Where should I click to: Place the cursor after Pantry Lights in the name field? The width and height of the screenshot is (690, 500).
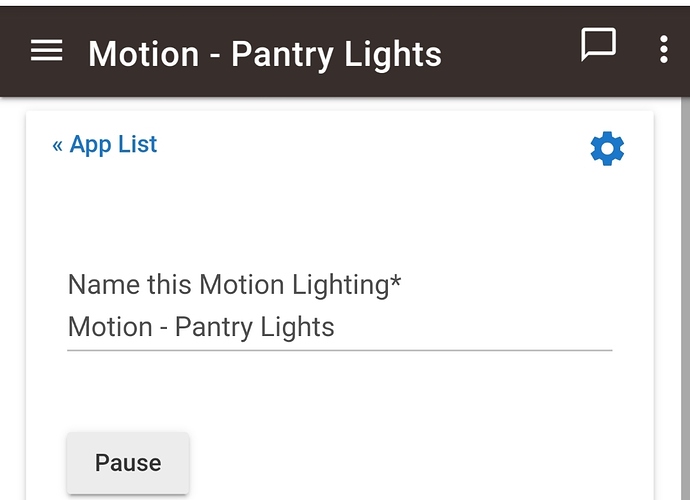[336, 327]
